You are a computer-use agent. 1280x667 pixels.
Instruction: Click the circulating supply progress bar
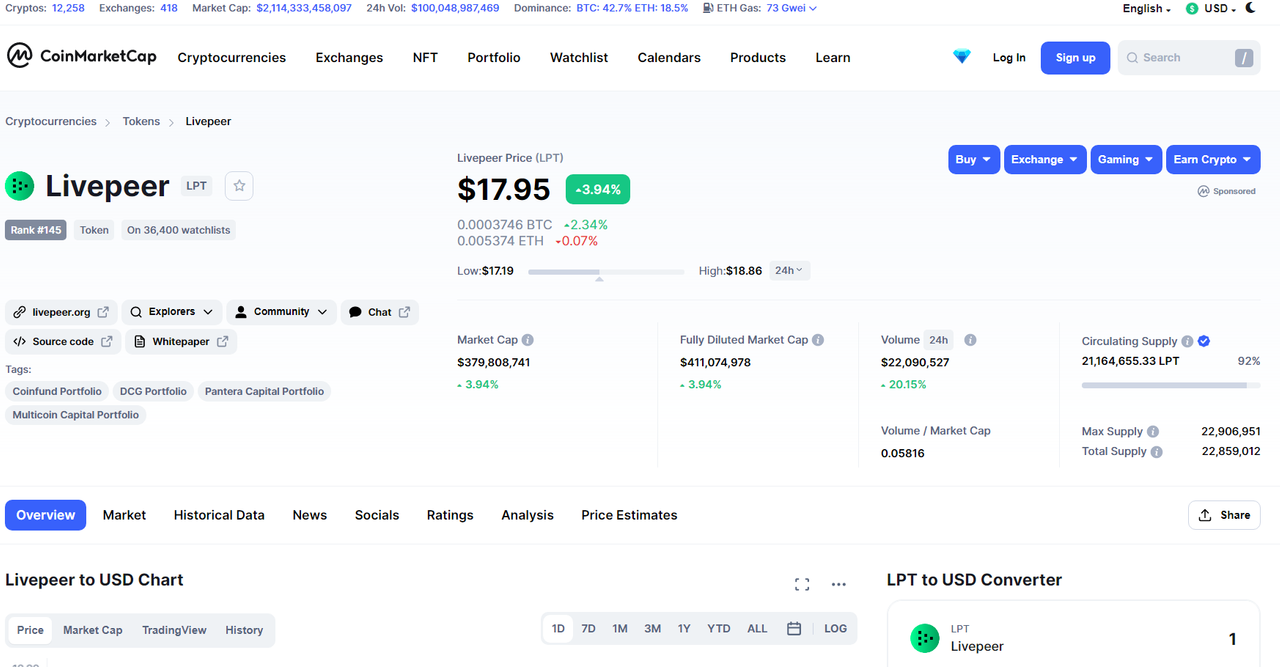point(1171,385)
